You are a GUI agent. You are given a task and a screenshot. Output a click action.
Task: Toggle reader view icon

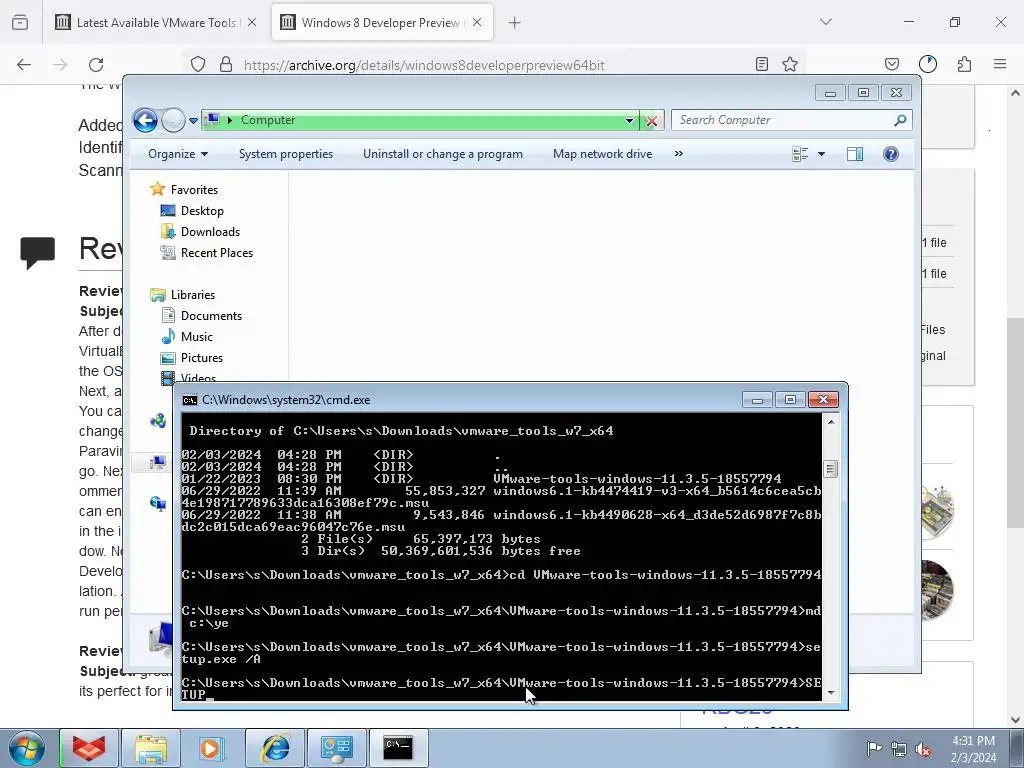pos(761,64)
